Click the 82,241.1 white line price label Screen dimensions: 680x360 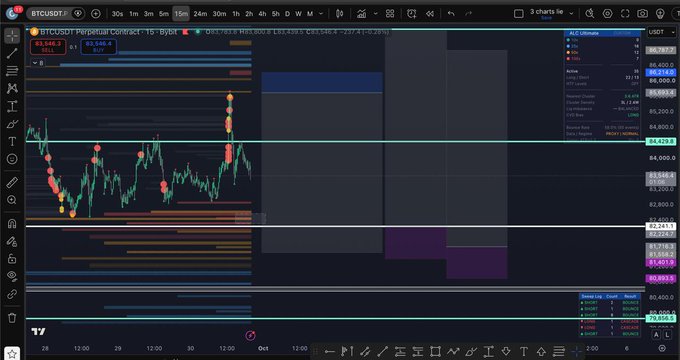[x=660, y=226]
